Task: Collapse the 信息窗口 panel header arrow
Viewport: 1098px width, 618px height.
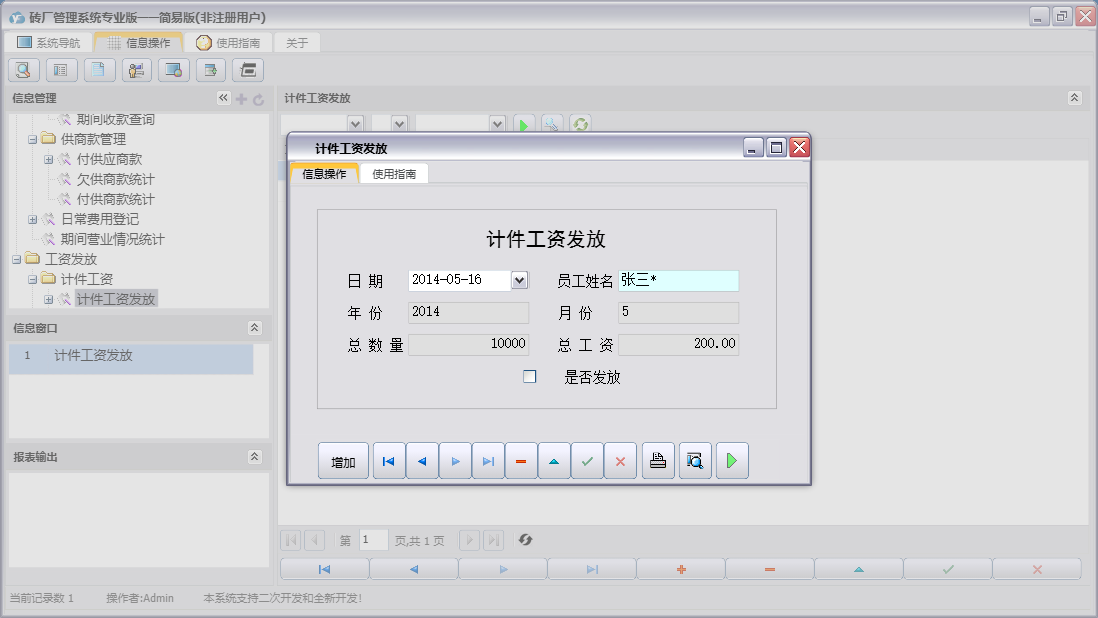Action: (x=257, y=328)
